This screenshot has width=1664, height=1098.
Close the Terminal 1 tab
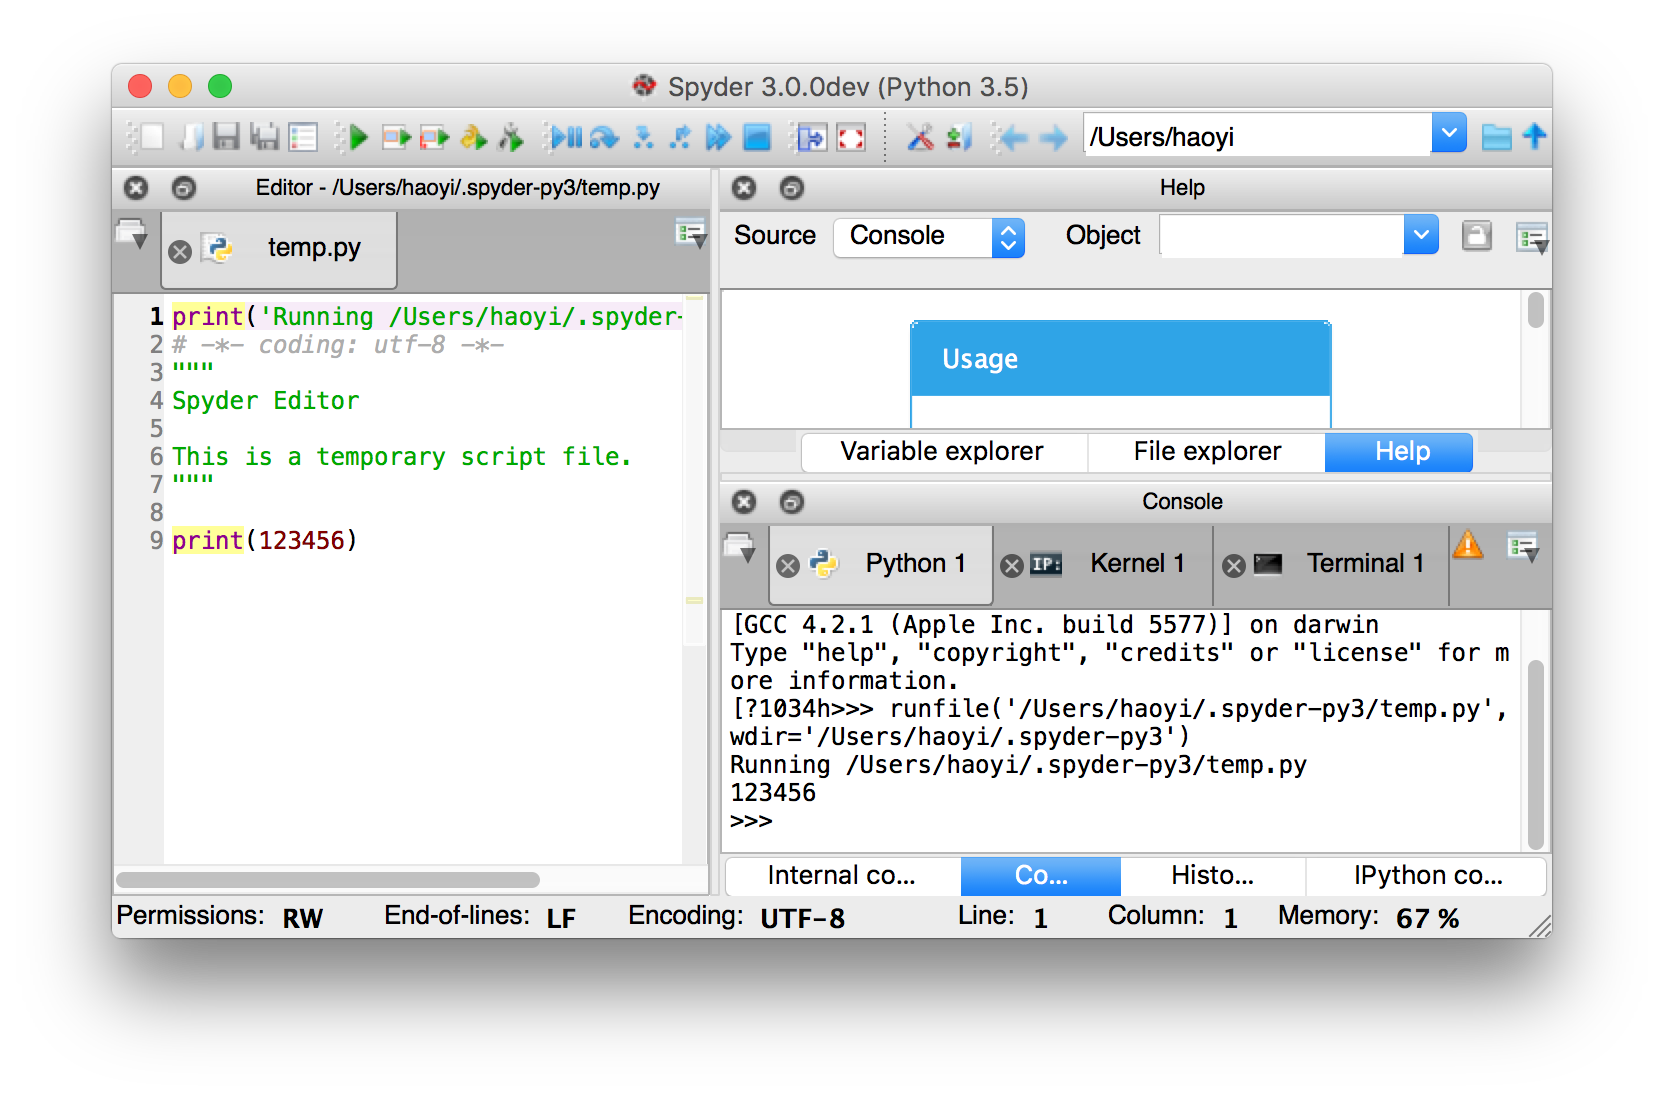pos(1234,566)
